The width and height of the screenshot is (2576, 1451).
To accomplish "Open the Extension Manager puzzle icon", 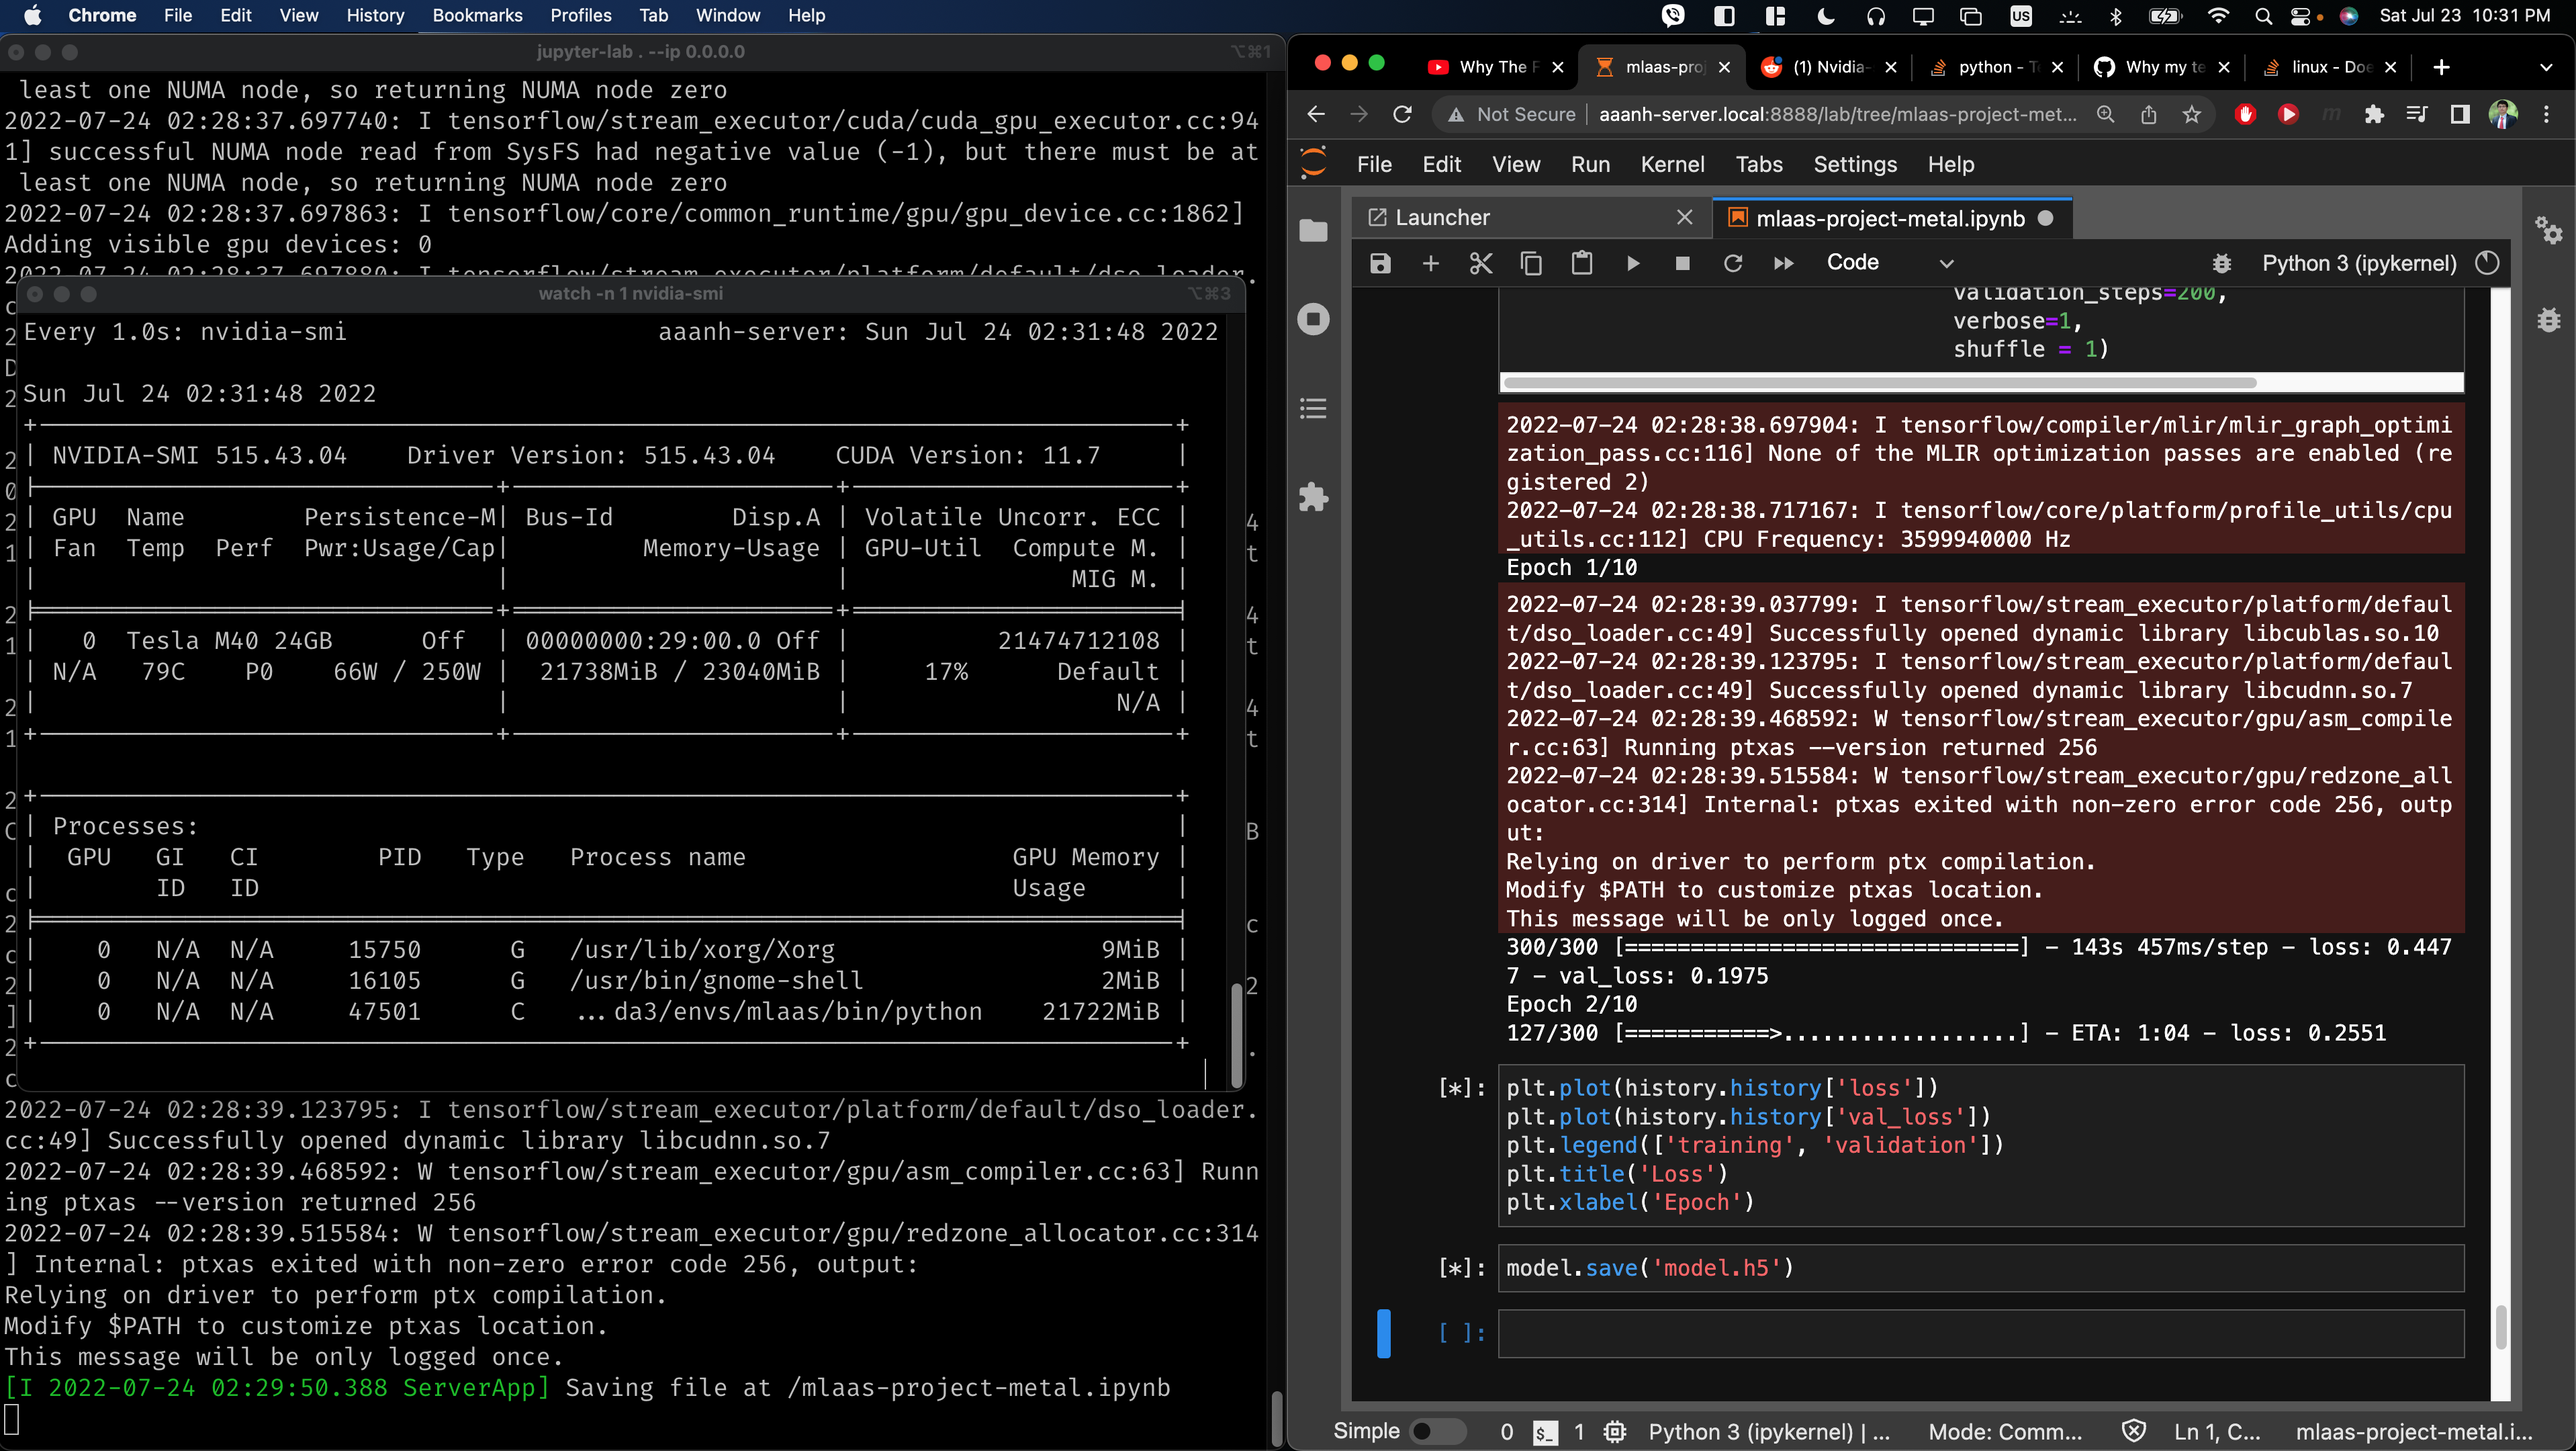I will click(x=1313, y=497).
